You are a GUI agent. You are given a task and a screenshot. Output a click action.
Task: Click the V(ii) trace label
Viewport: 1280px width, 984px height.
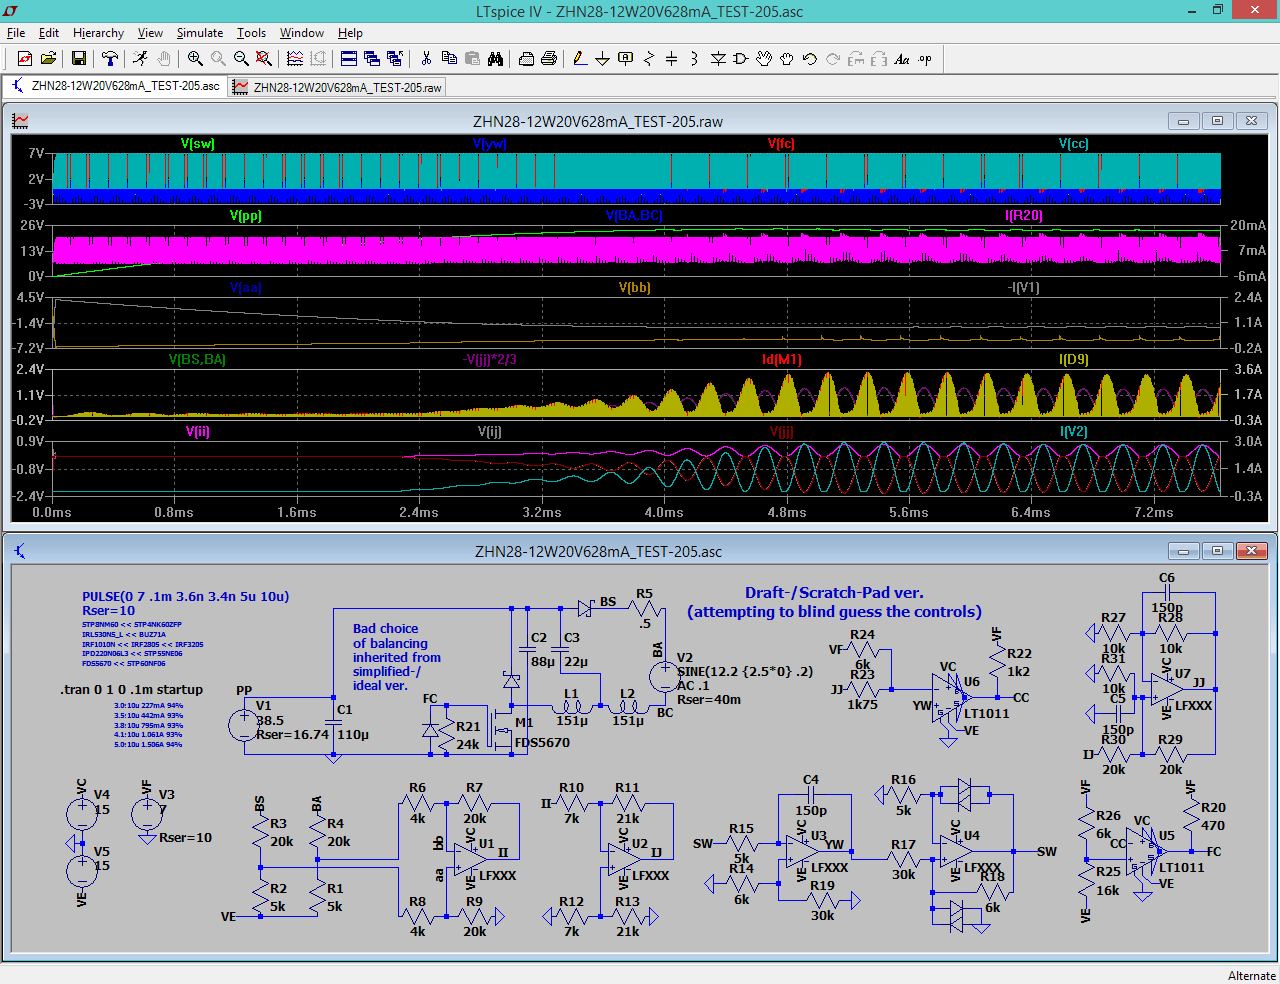[x=198, y=432]
